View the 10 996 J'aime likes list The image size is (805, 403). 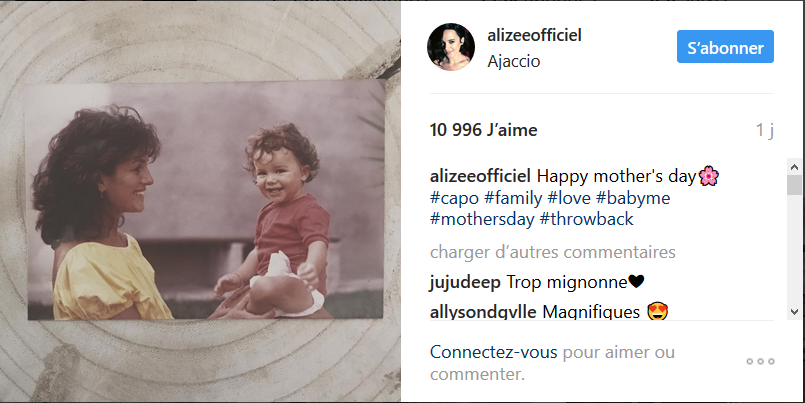[484, 130]
